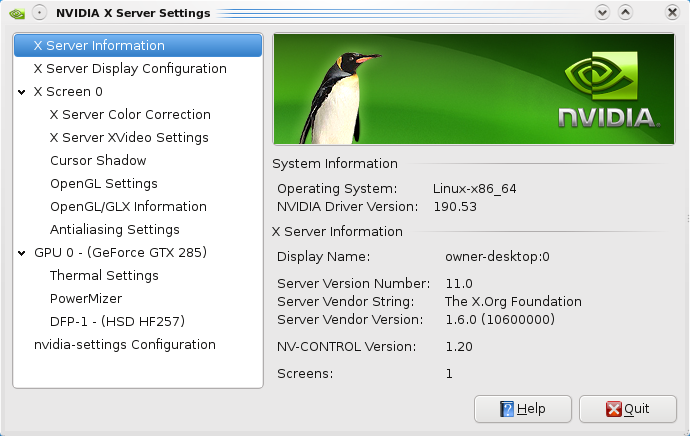Click the Help button

pyautogui.click(x=522, y=409)
